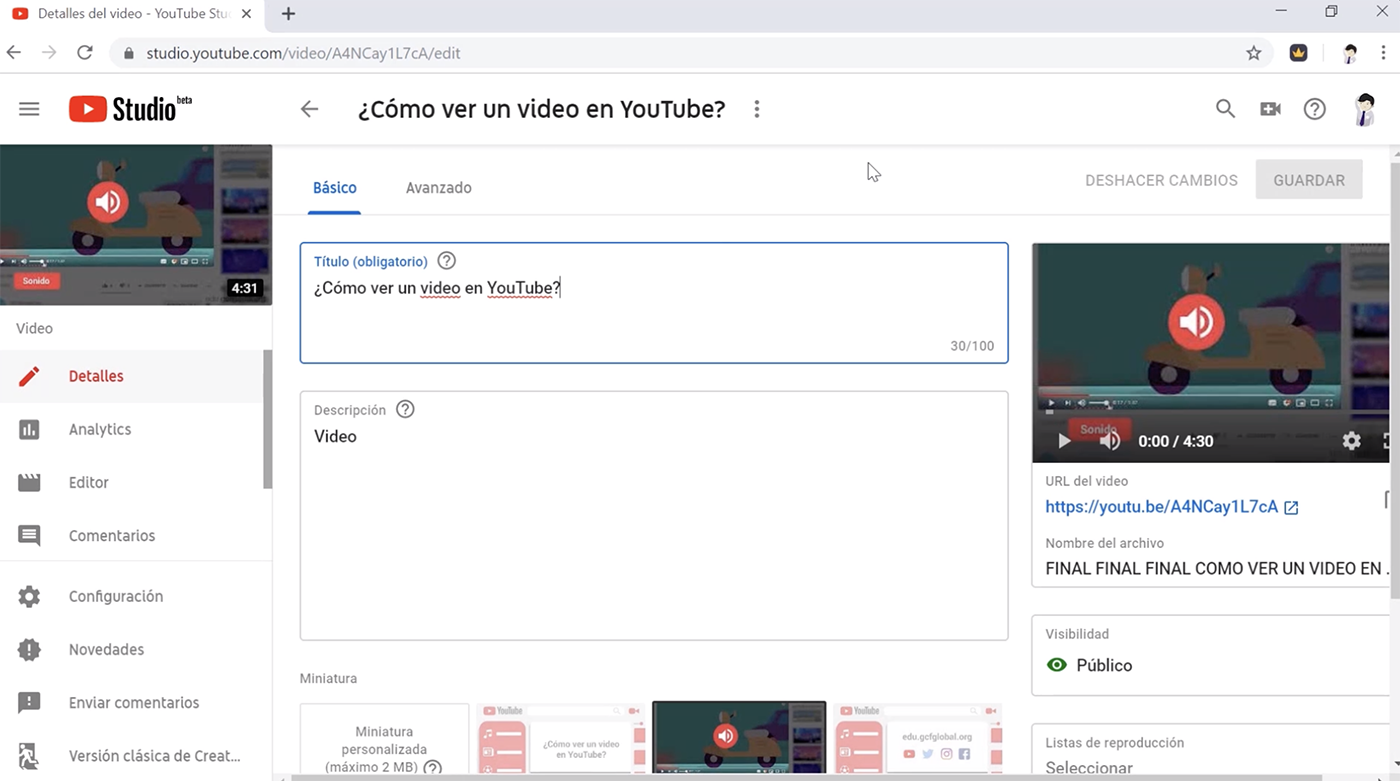
Task: Switch to the Avanzado tab
Action: pos(438,188)
